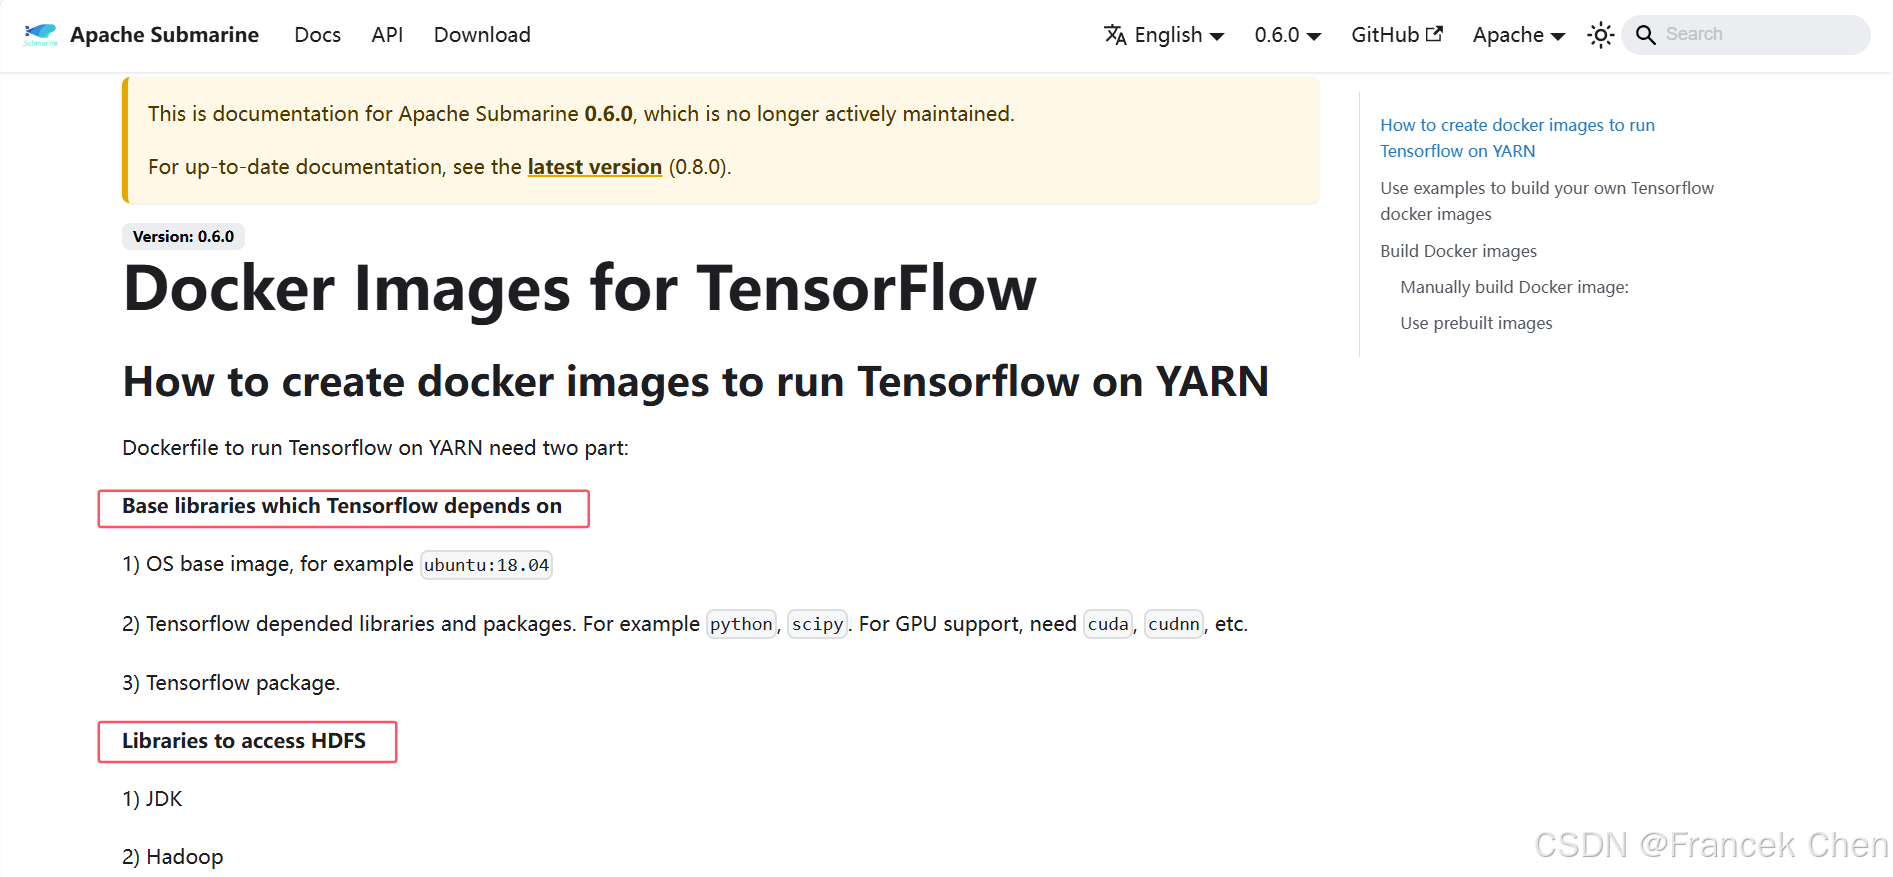Go to the API page
The image size is (1893, 877).
coord(387,35)
